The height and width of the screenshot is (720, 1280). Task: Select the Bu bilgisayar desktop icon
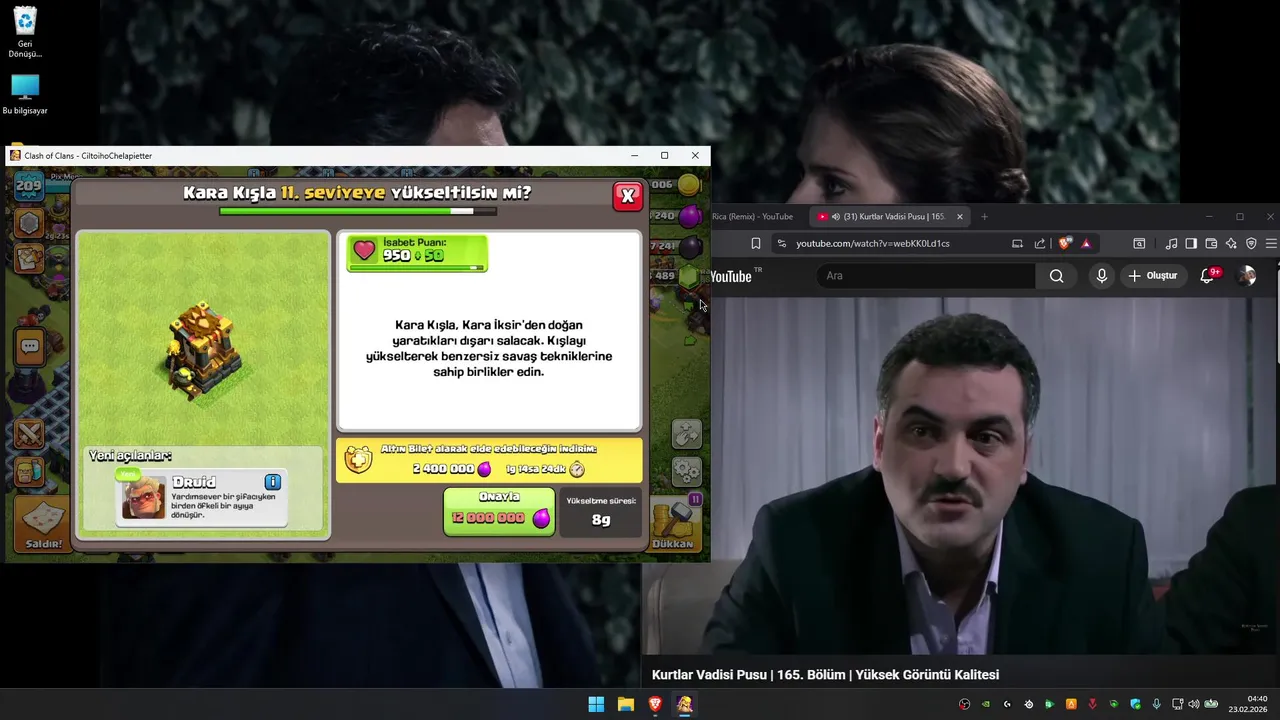(25, 94)
